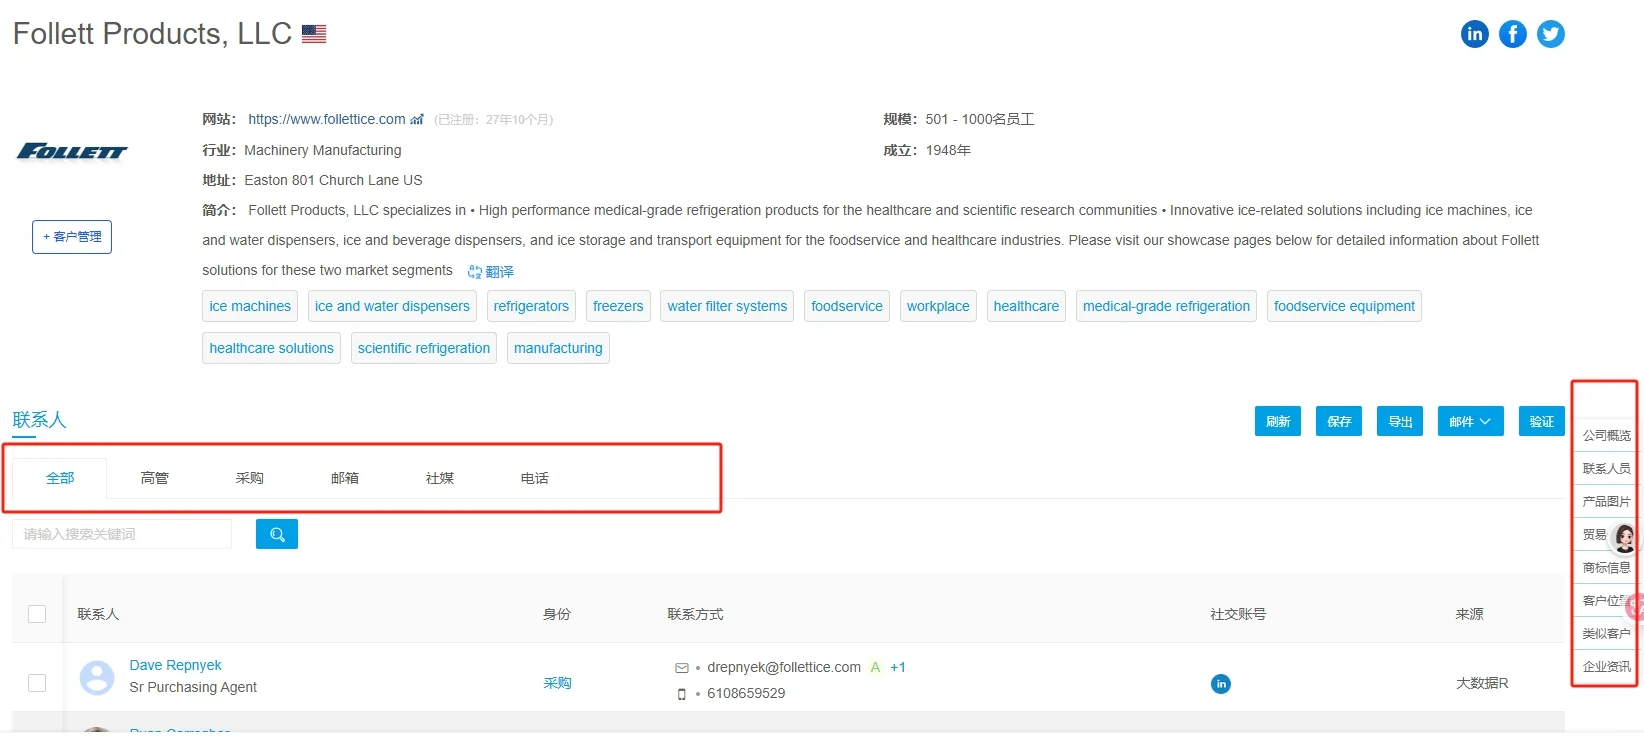Click the drepnyek@follettice.com email text
The image size is (1644, 745).
tap(784, 667)
